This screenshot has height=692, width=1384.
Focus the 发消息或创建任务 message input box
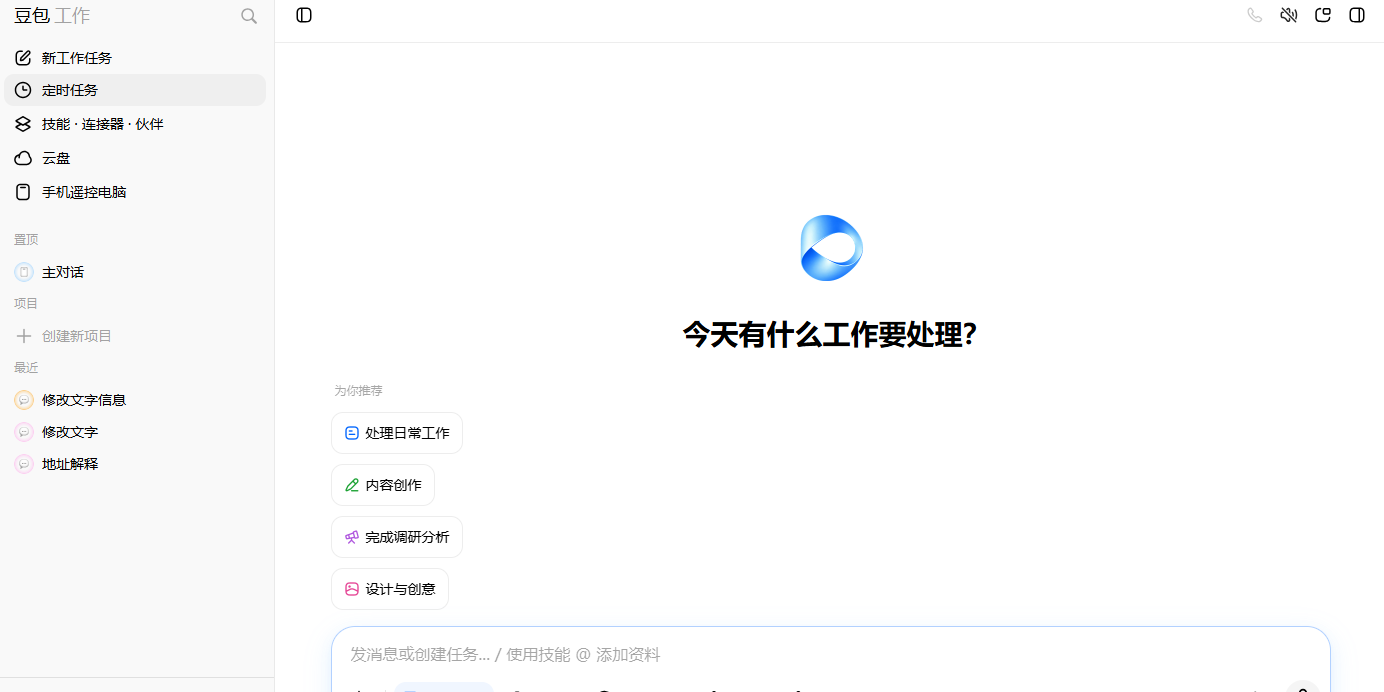point(830,655)
